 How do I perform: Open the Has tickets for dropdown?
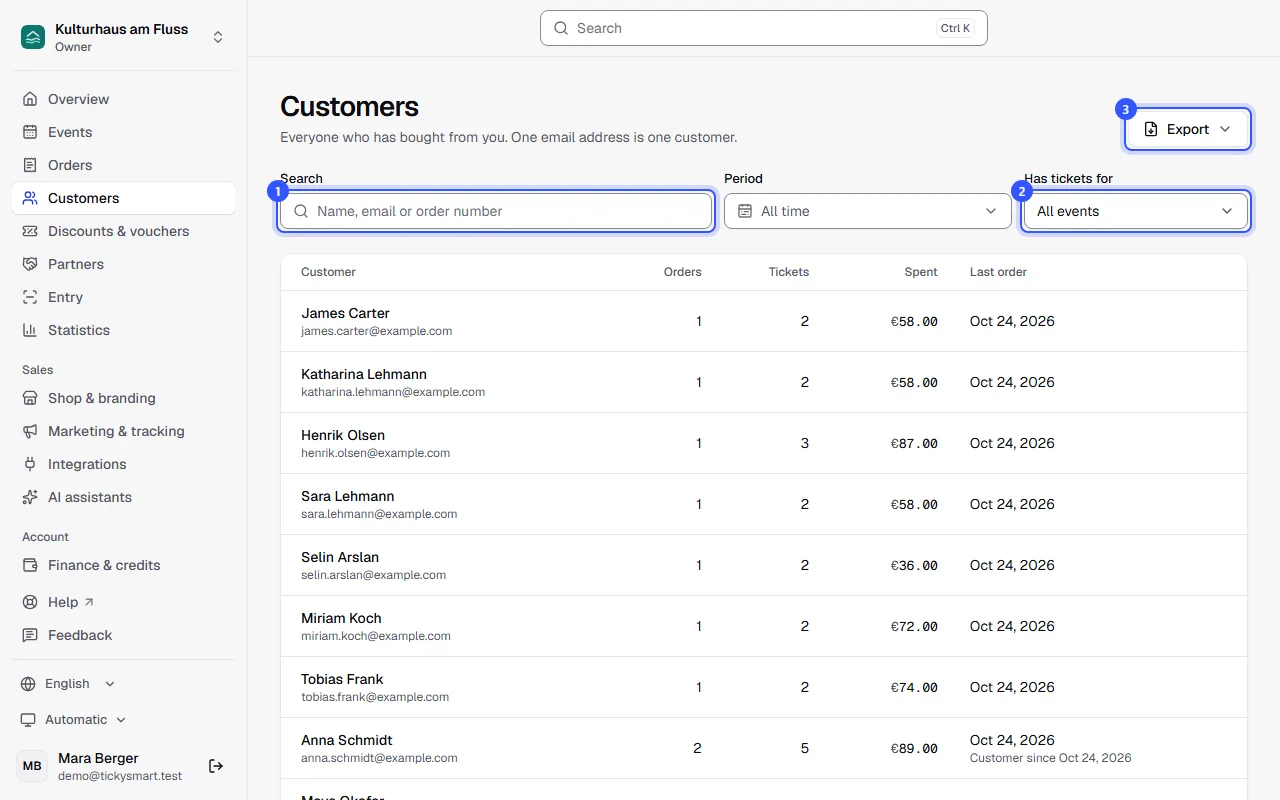(x=1136, y=211)
